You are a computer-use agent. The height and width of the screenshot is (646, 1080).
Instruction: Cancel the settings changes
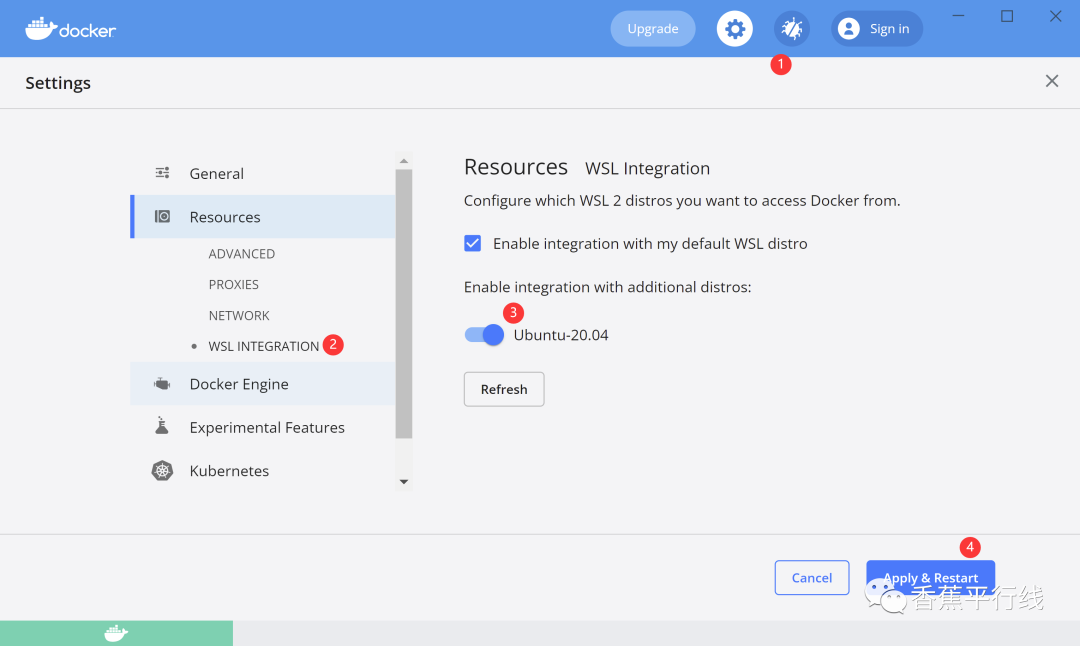click(811, 577)
